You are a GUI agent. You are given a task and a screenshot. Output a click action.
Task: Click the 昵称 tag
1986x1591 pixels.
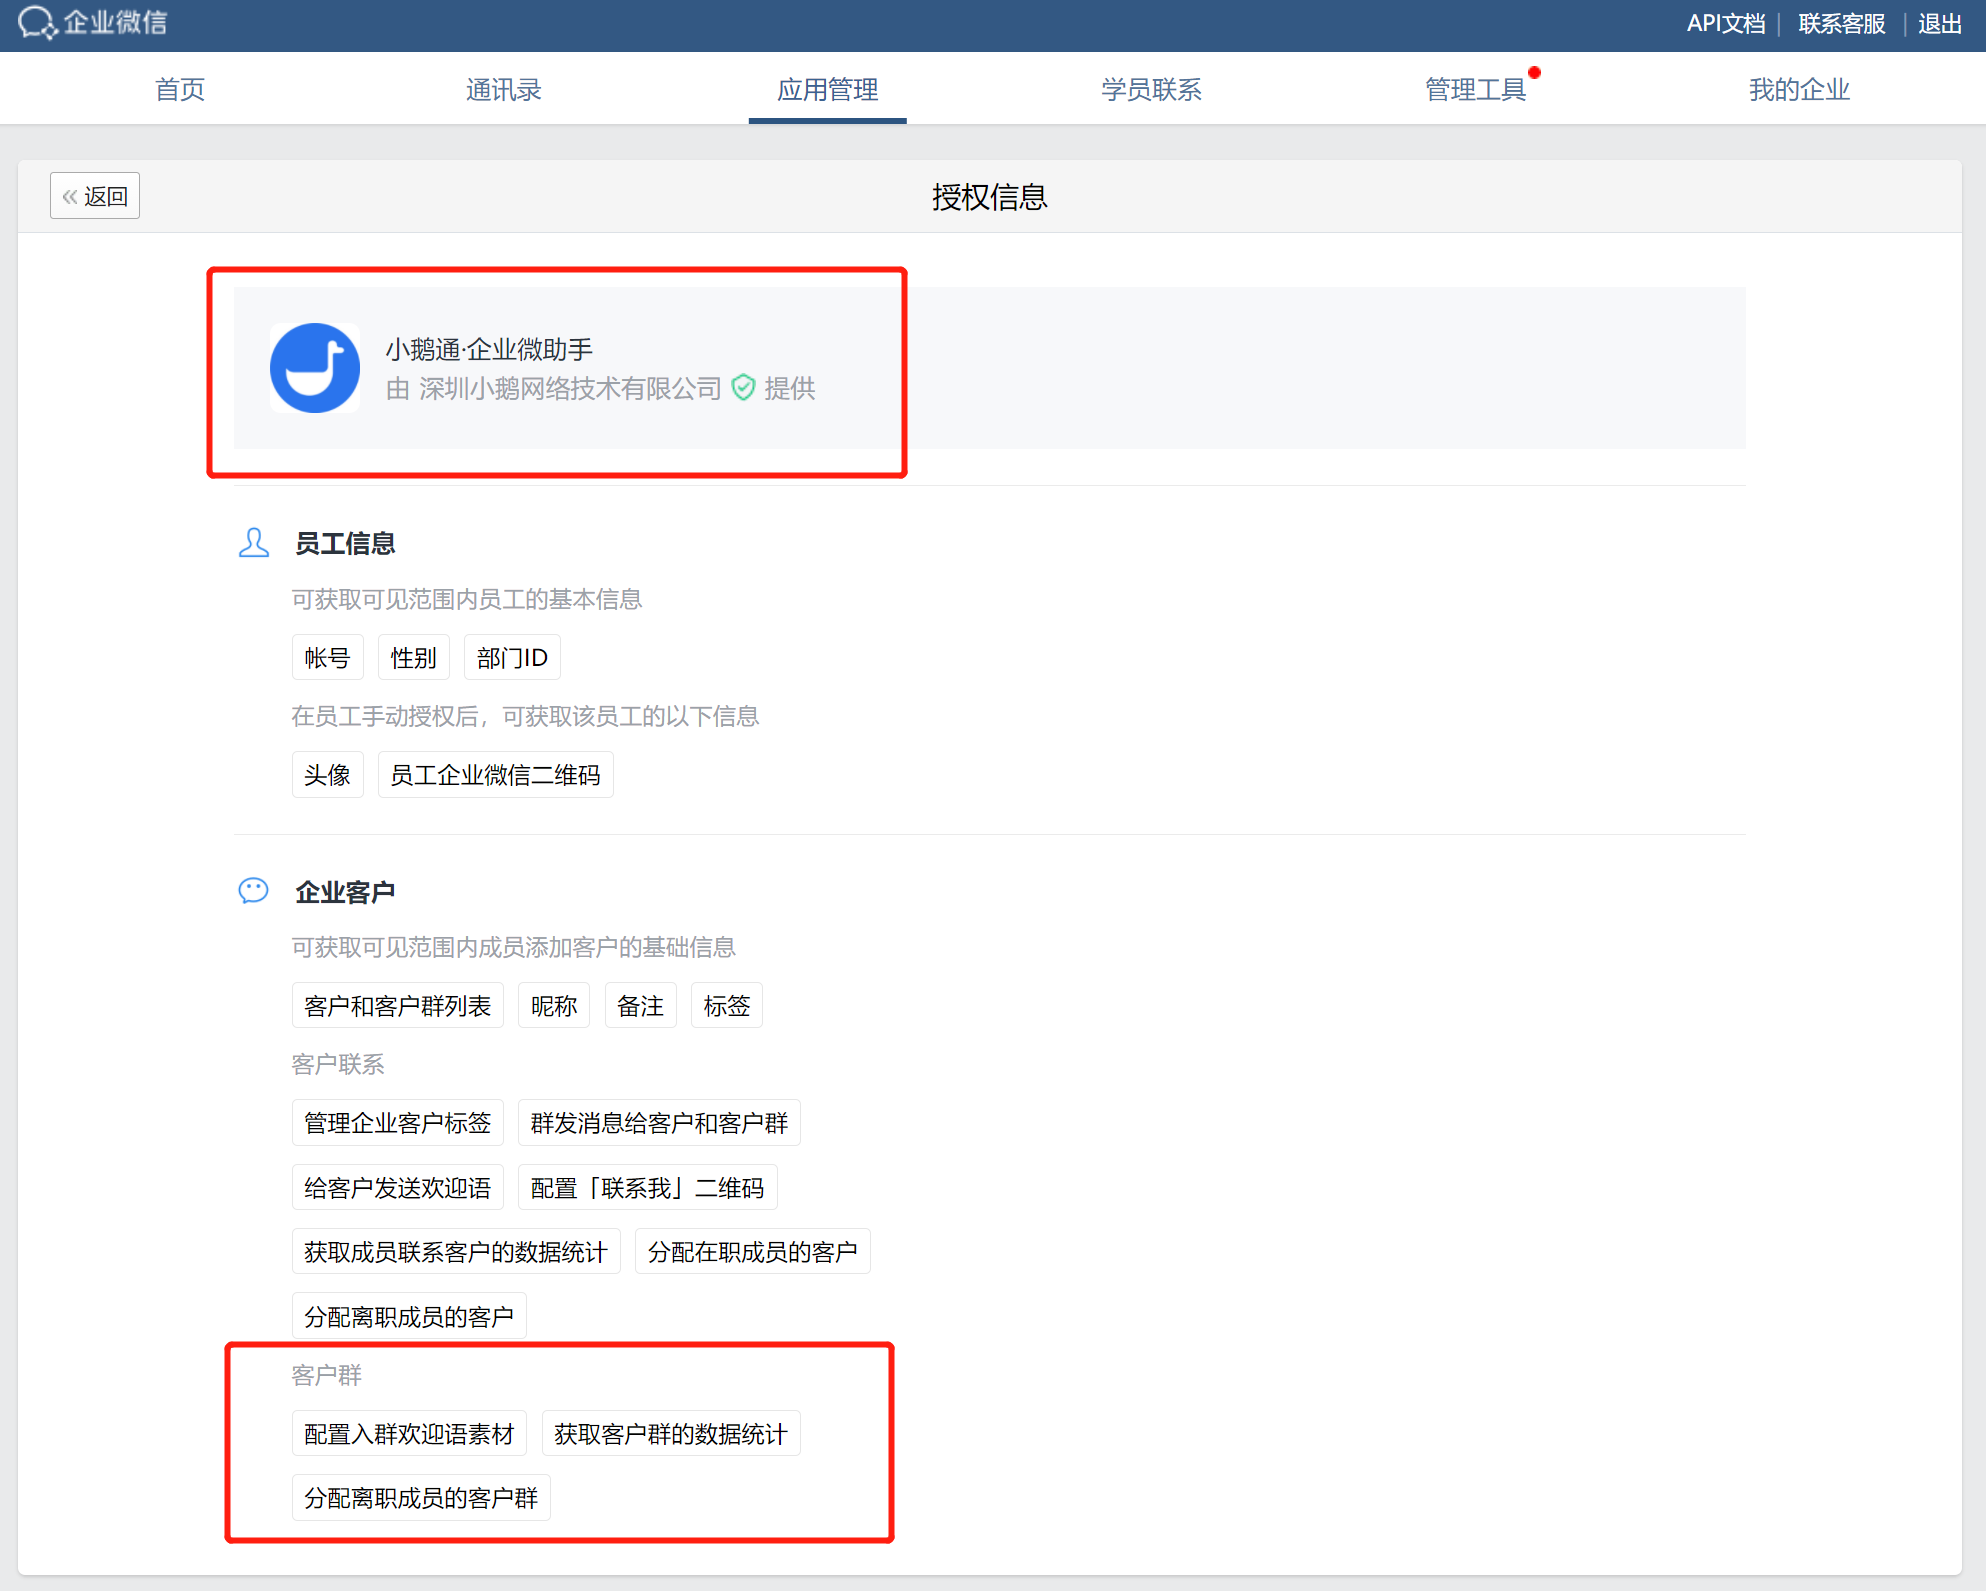pos(554,1005)
